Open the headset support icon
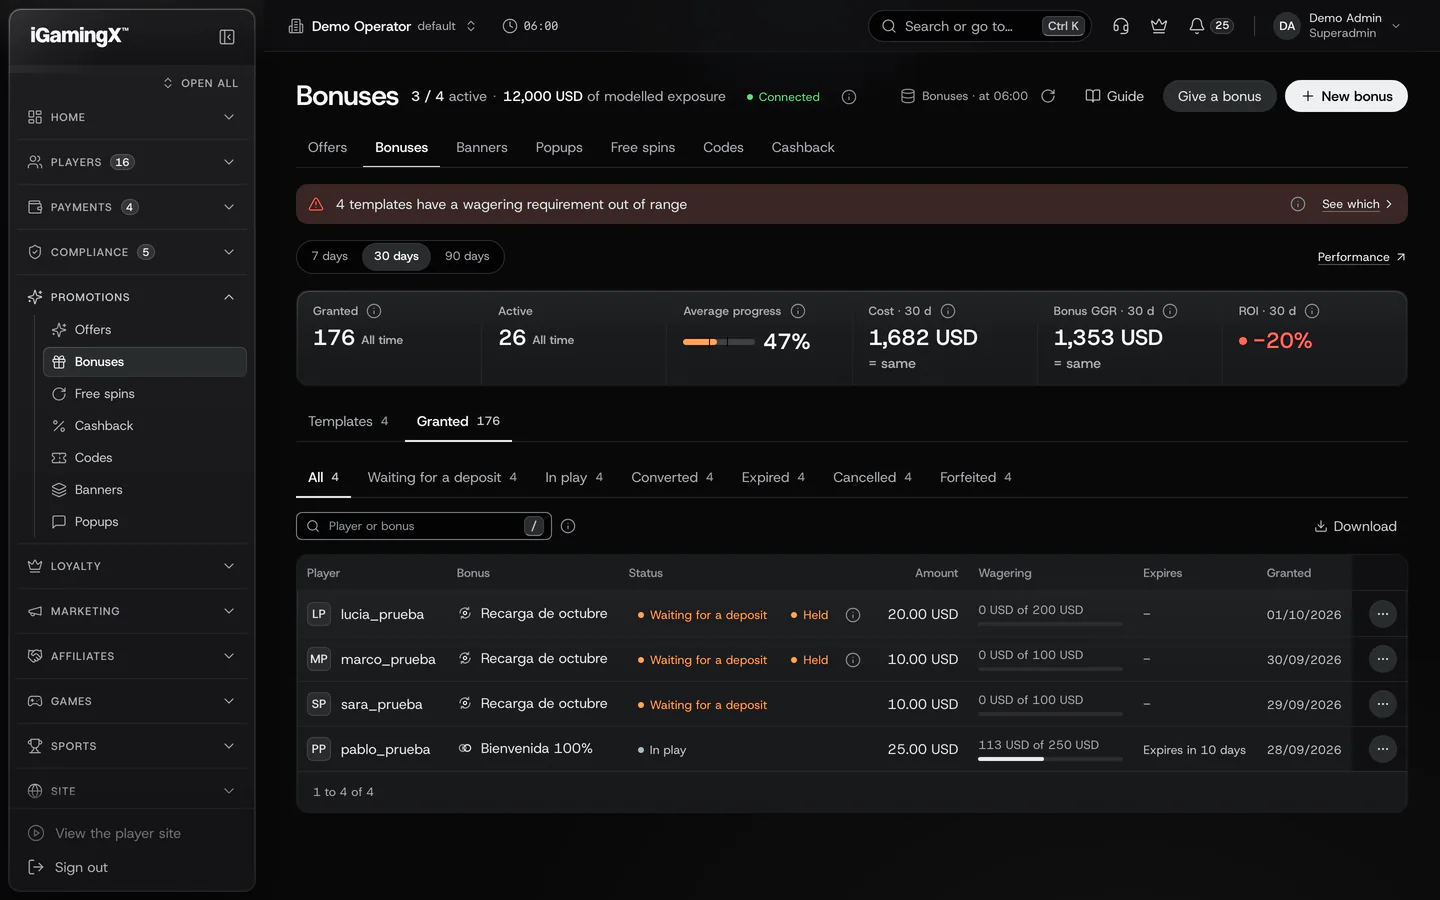Viewport: 1440px width, 900px height. pyautogui.click(x=1121, y=26)
